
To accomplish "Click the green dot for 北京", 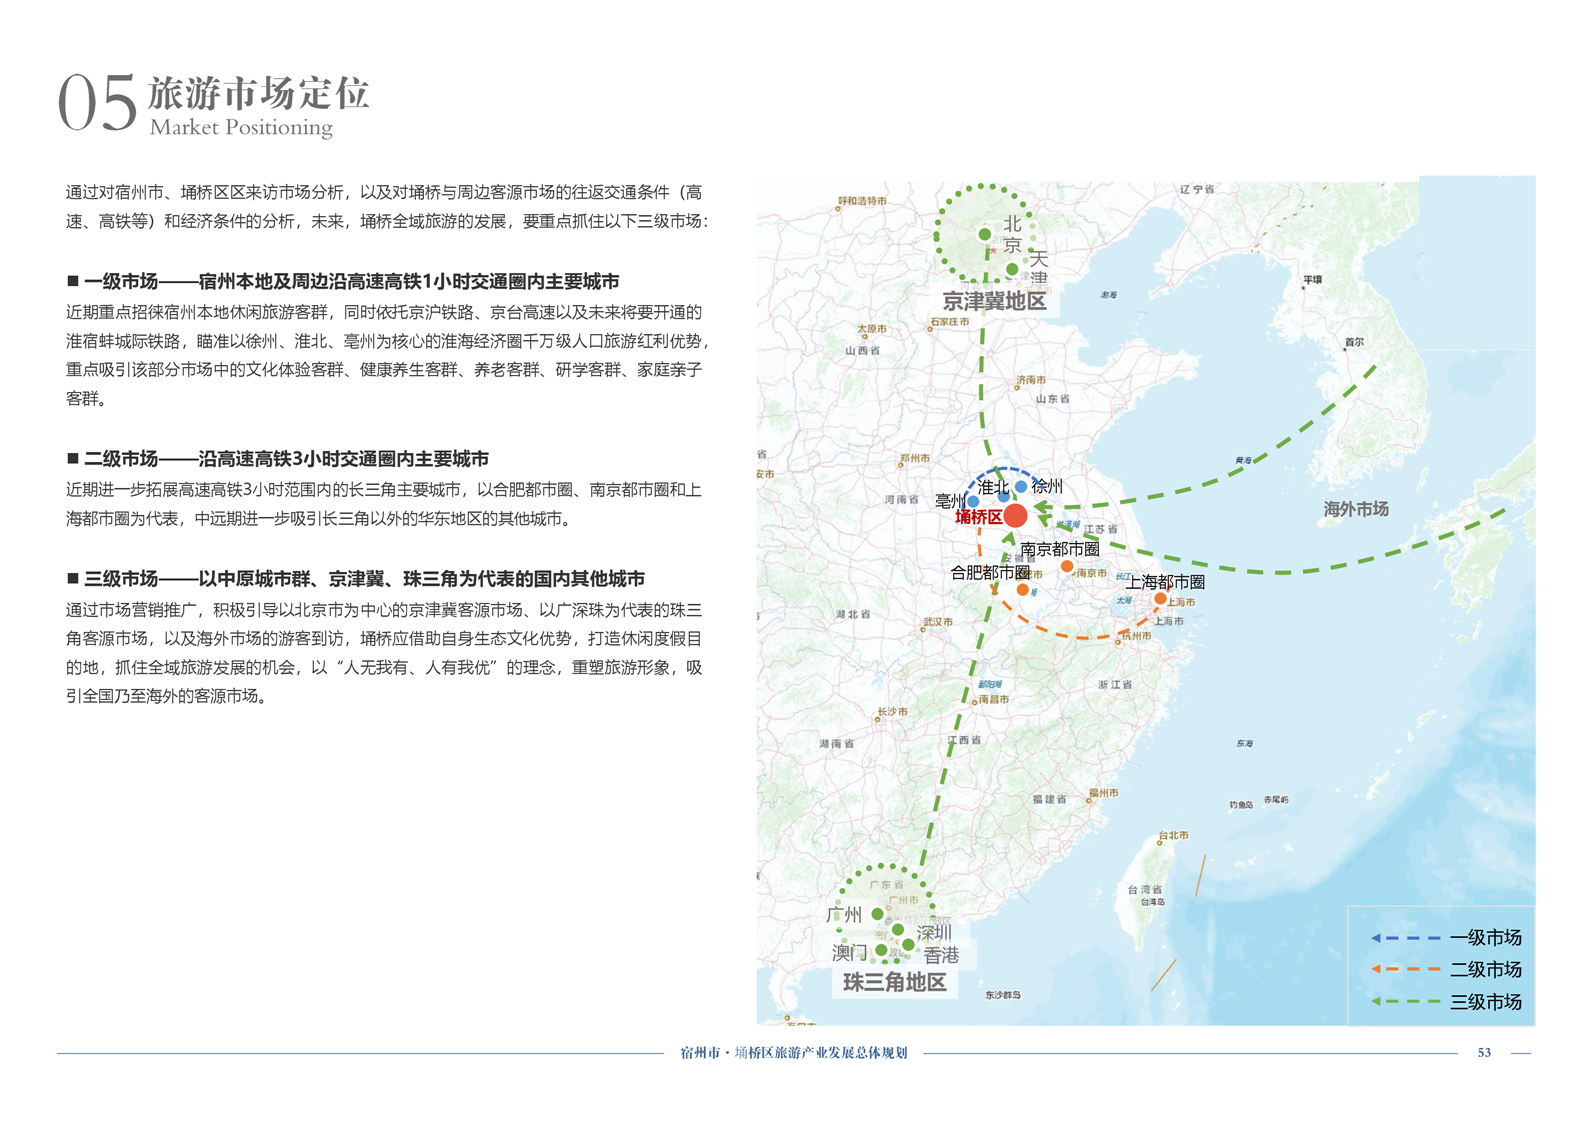I will (x=985, y=234).
